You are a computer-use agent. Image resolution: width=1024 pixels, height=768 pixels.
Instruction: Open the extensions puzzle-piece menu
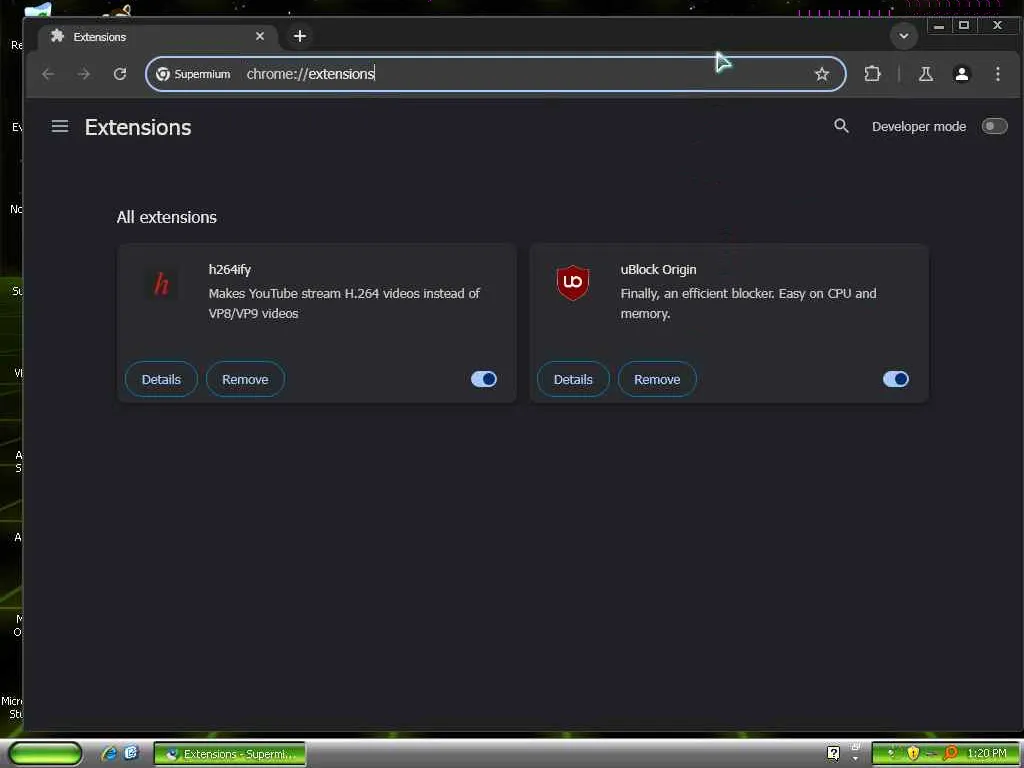click(x=872, y=74)
